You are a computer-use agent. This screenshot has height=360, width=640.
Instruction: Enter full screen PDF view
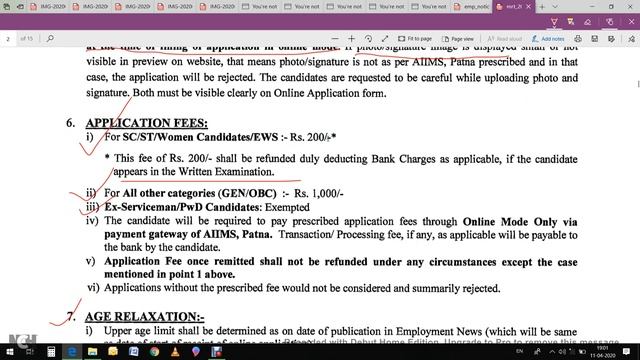(385, 39)
